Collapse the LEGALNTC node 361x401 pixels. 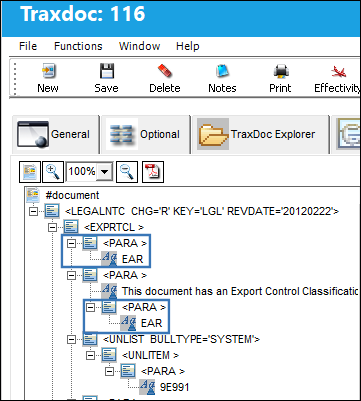point(33,211)
